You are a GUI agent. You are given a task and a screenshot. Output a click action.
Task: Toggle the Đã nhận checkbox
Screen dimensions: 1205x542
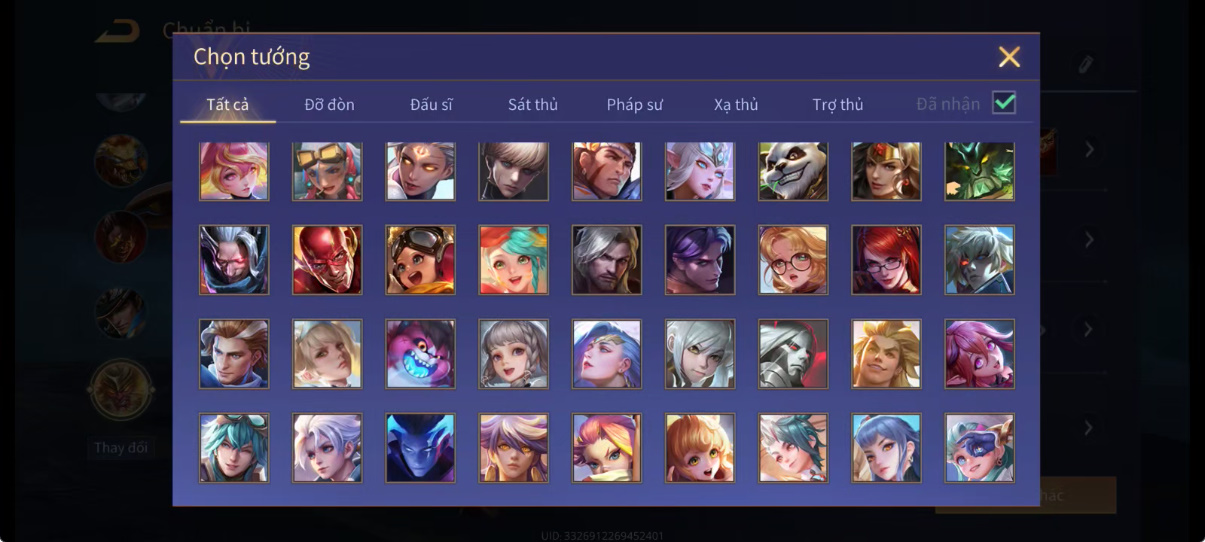(x=1004, y=103)
